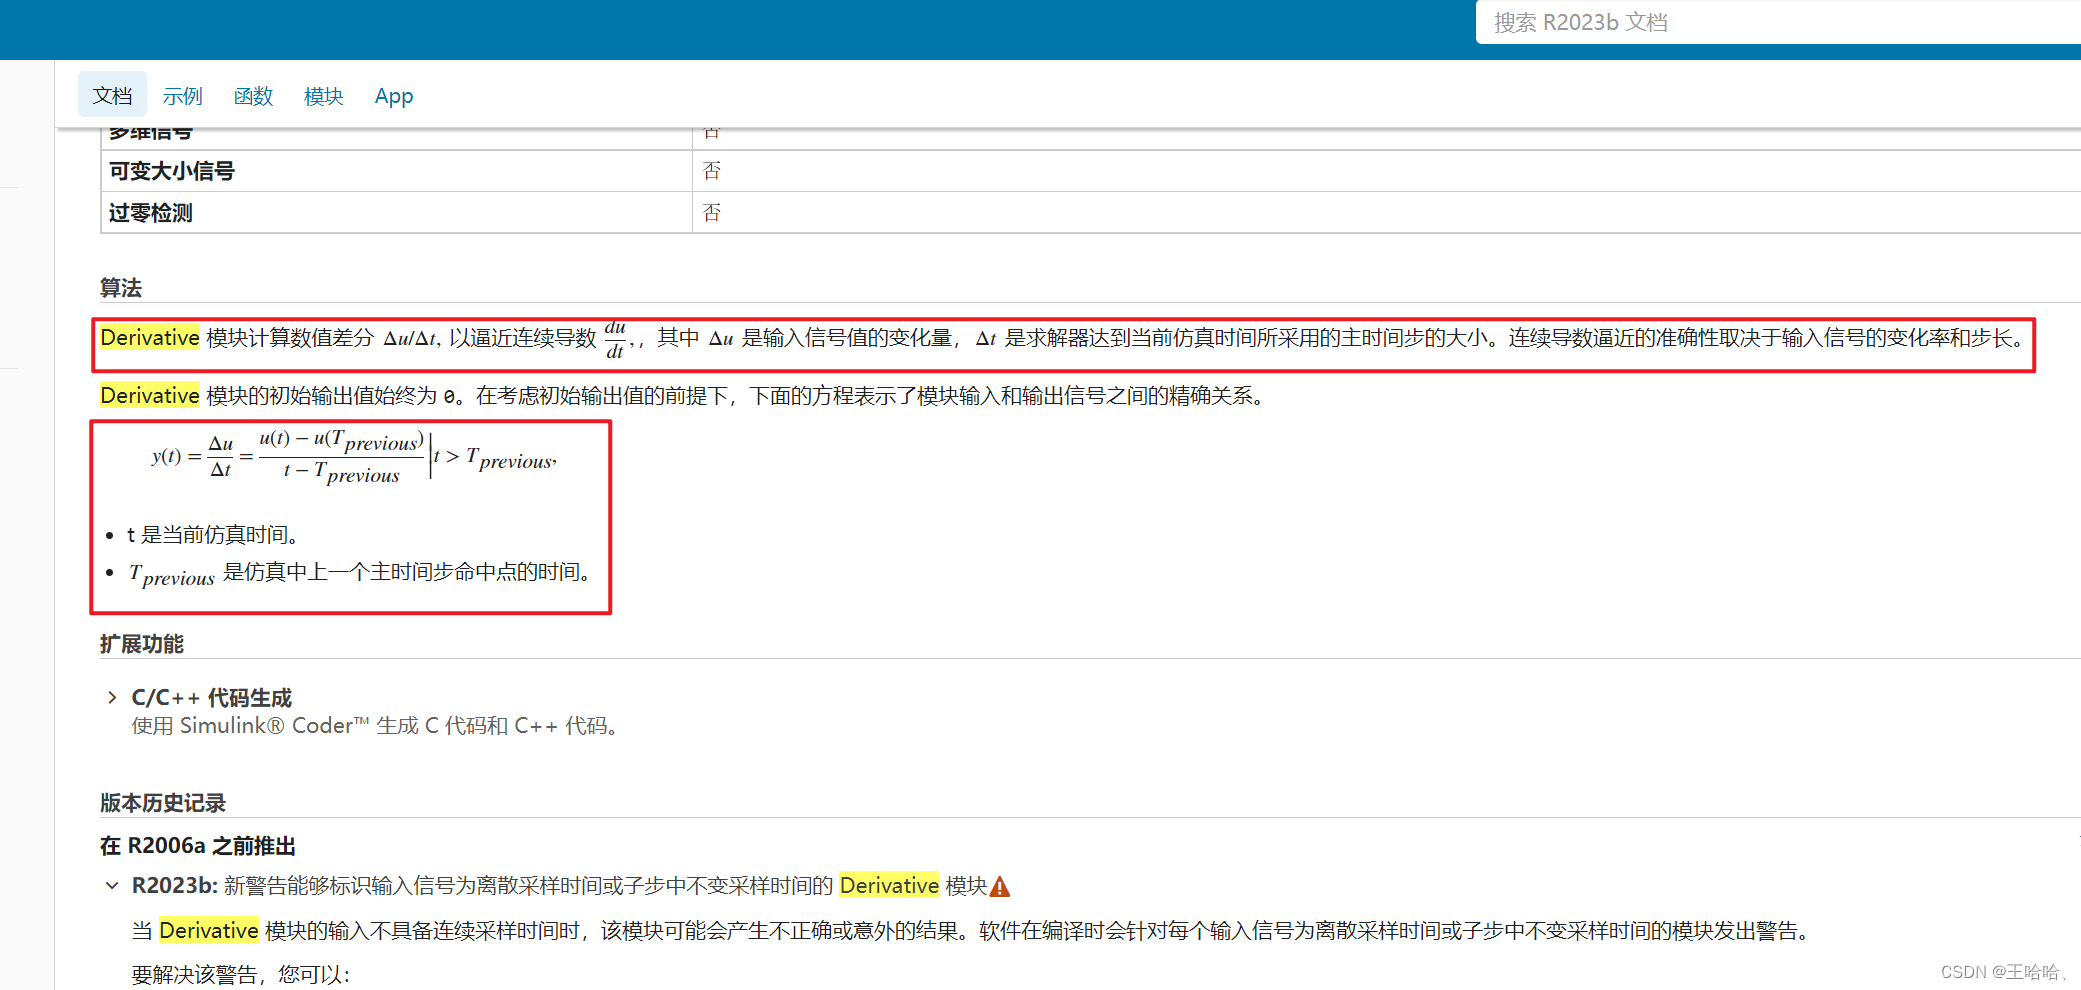Image resolution: width=2081 pixels, height=990 pixels.
Task: Go to the 模块 tab
Action: [x=323, y=96]
